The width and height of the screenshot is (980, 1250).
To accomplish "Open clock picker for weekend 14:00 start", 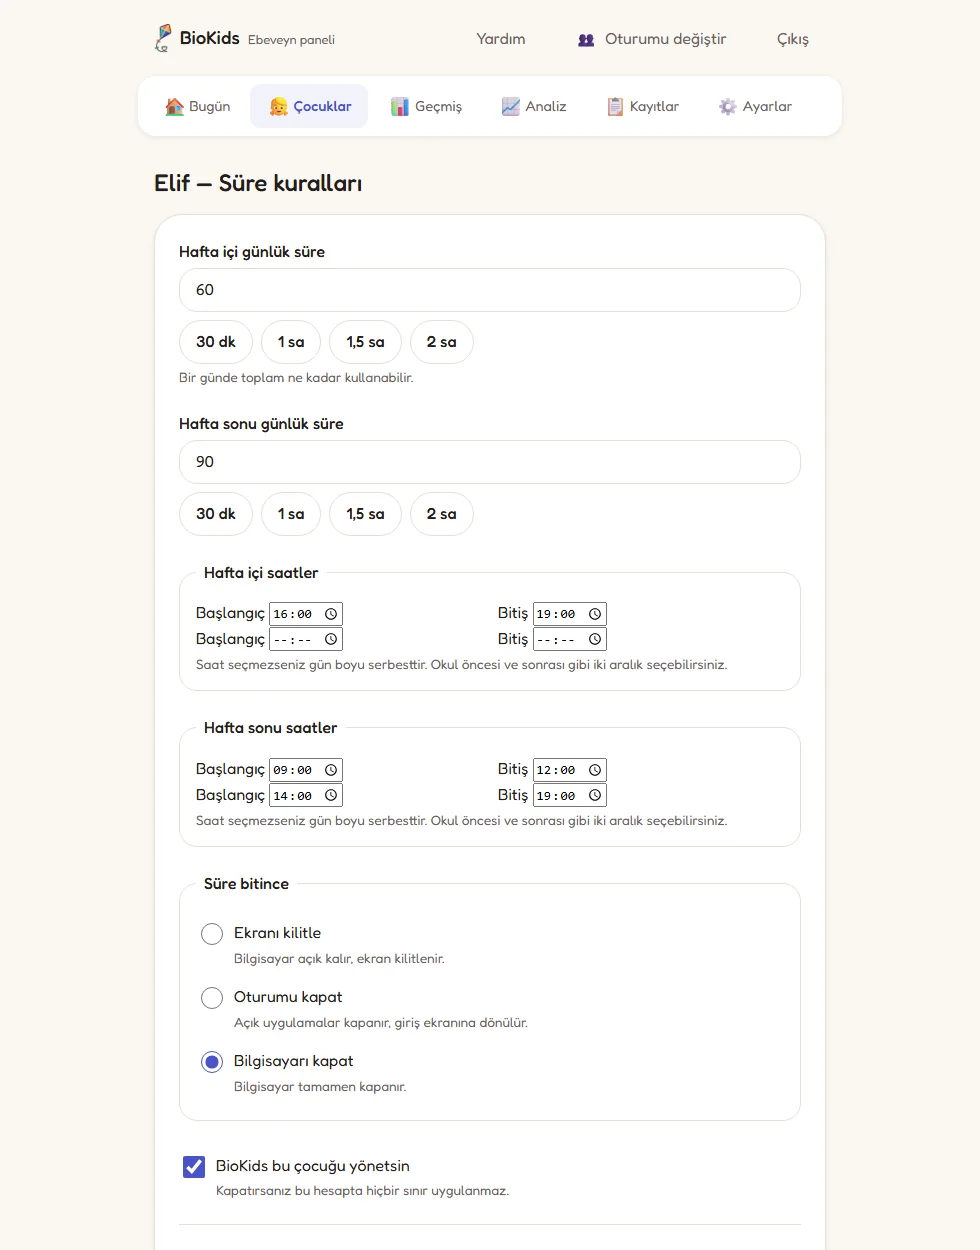I will [x=331, y=795].
